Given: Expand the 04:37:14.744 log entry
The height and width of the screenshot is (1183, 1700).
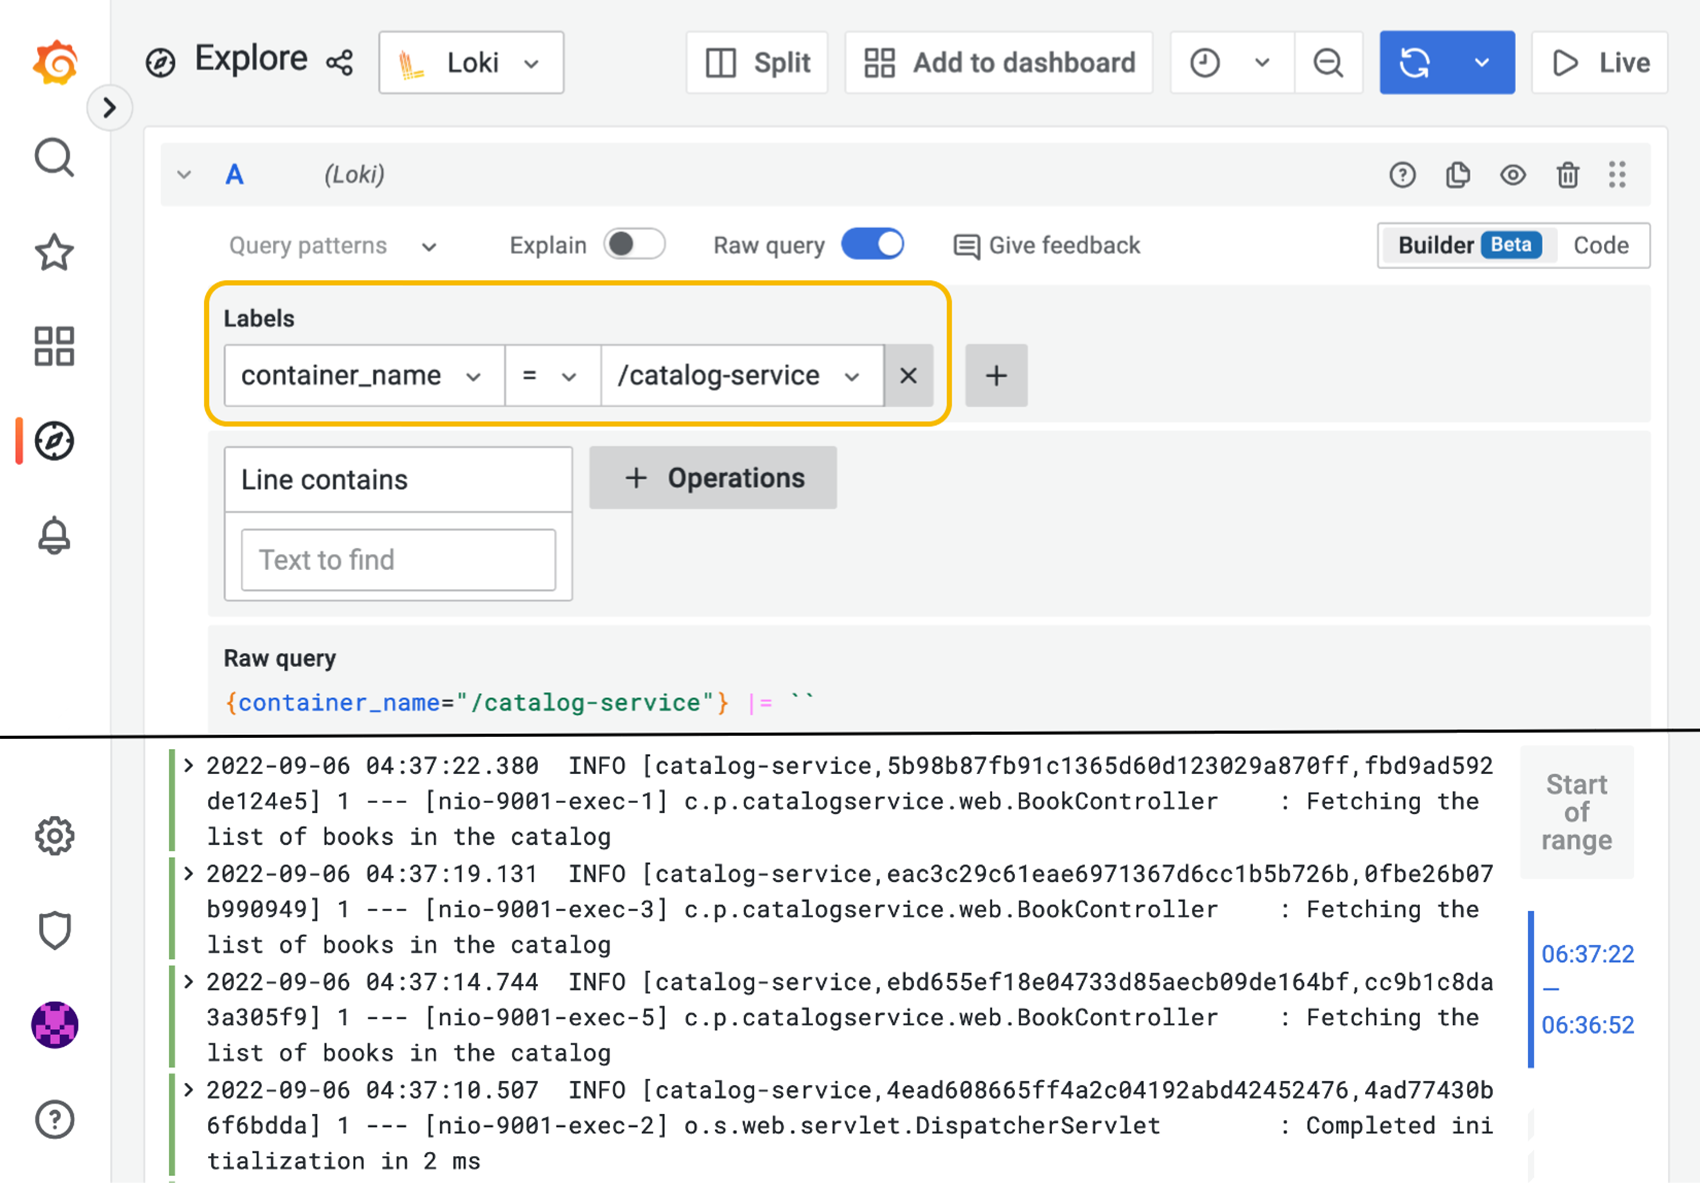Looking at the screenshot, I should pos(188,982).
